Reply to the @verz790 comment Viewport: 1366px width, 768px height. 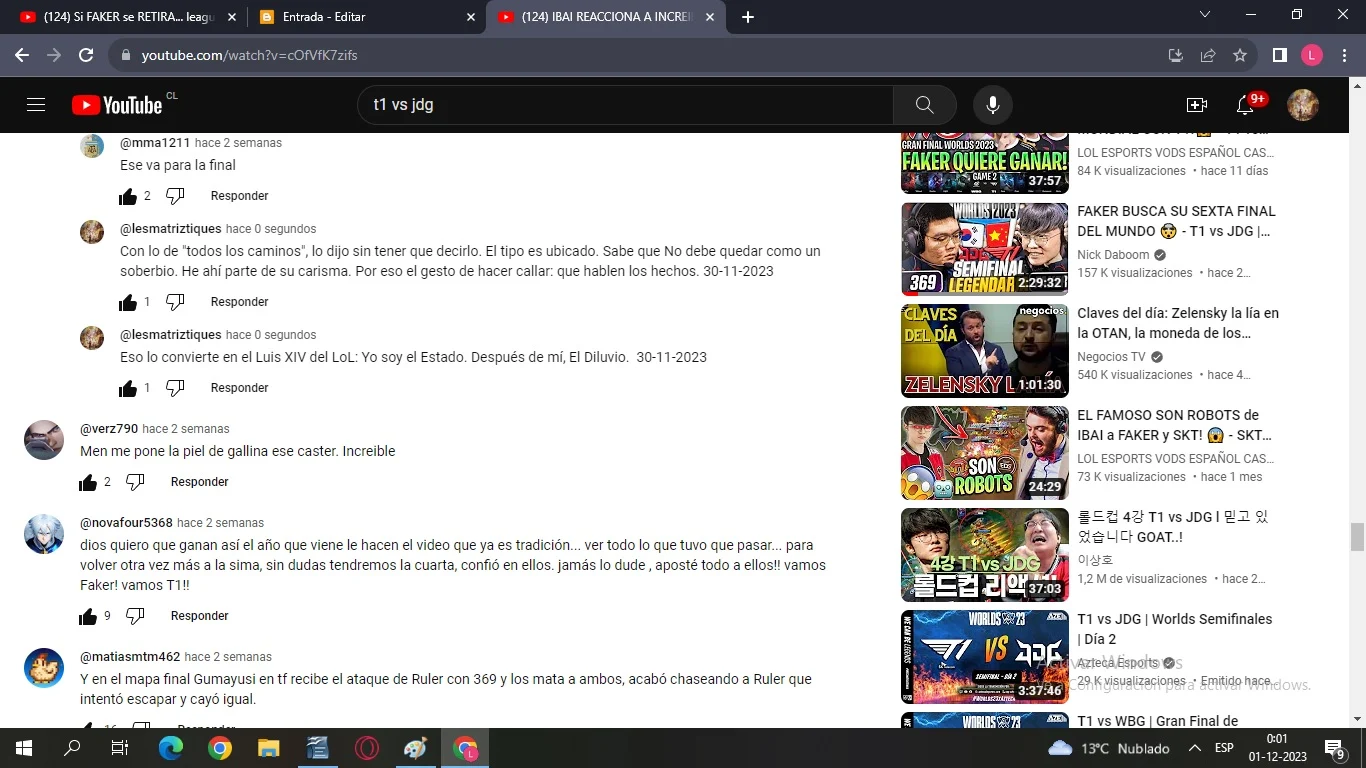point(199,482)
